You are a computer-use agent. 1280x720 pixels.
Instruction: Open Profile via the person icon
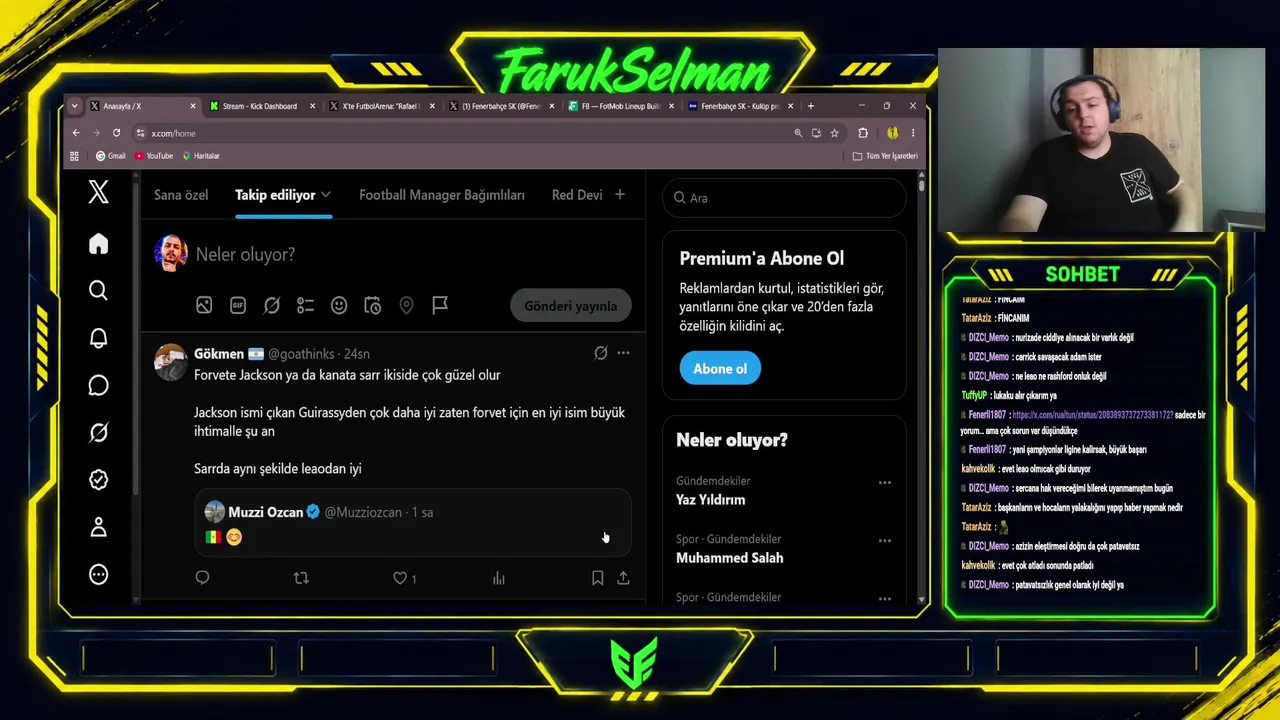point(98,527)
